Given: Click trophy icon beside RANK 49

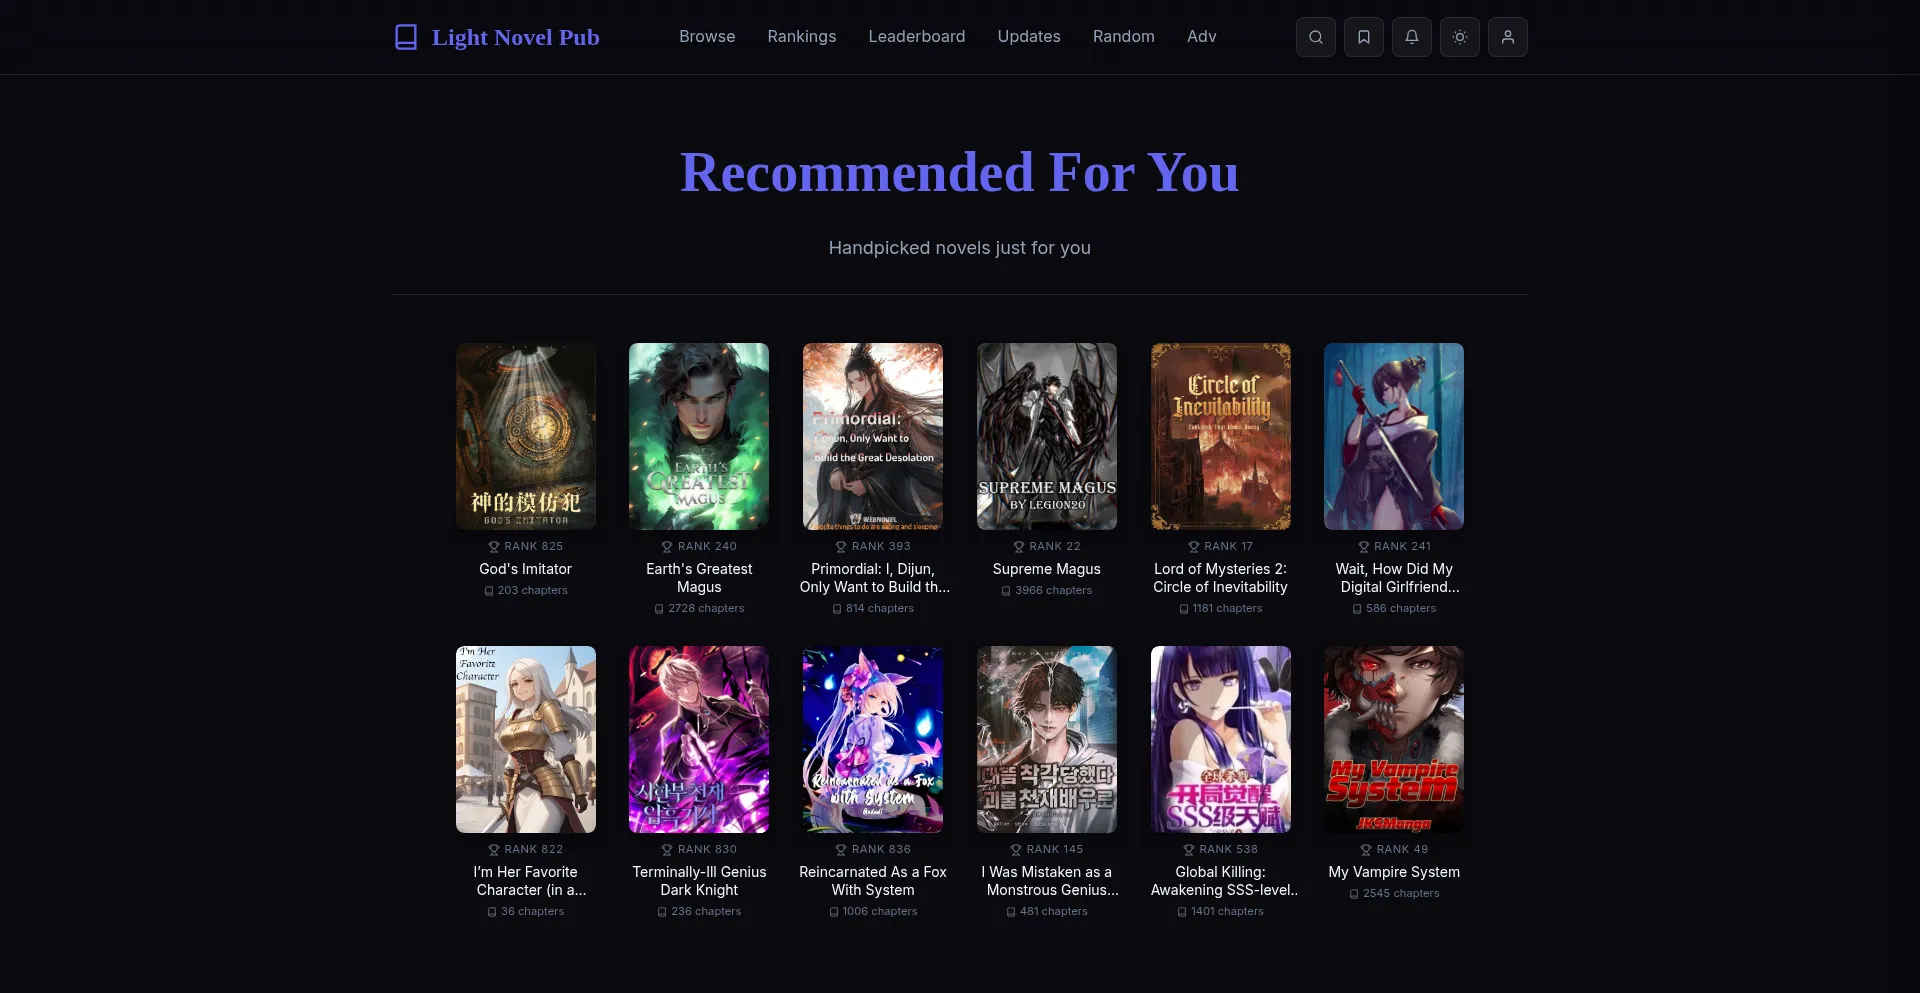Looking at the screenshot, I should (x=1365, y=850).
